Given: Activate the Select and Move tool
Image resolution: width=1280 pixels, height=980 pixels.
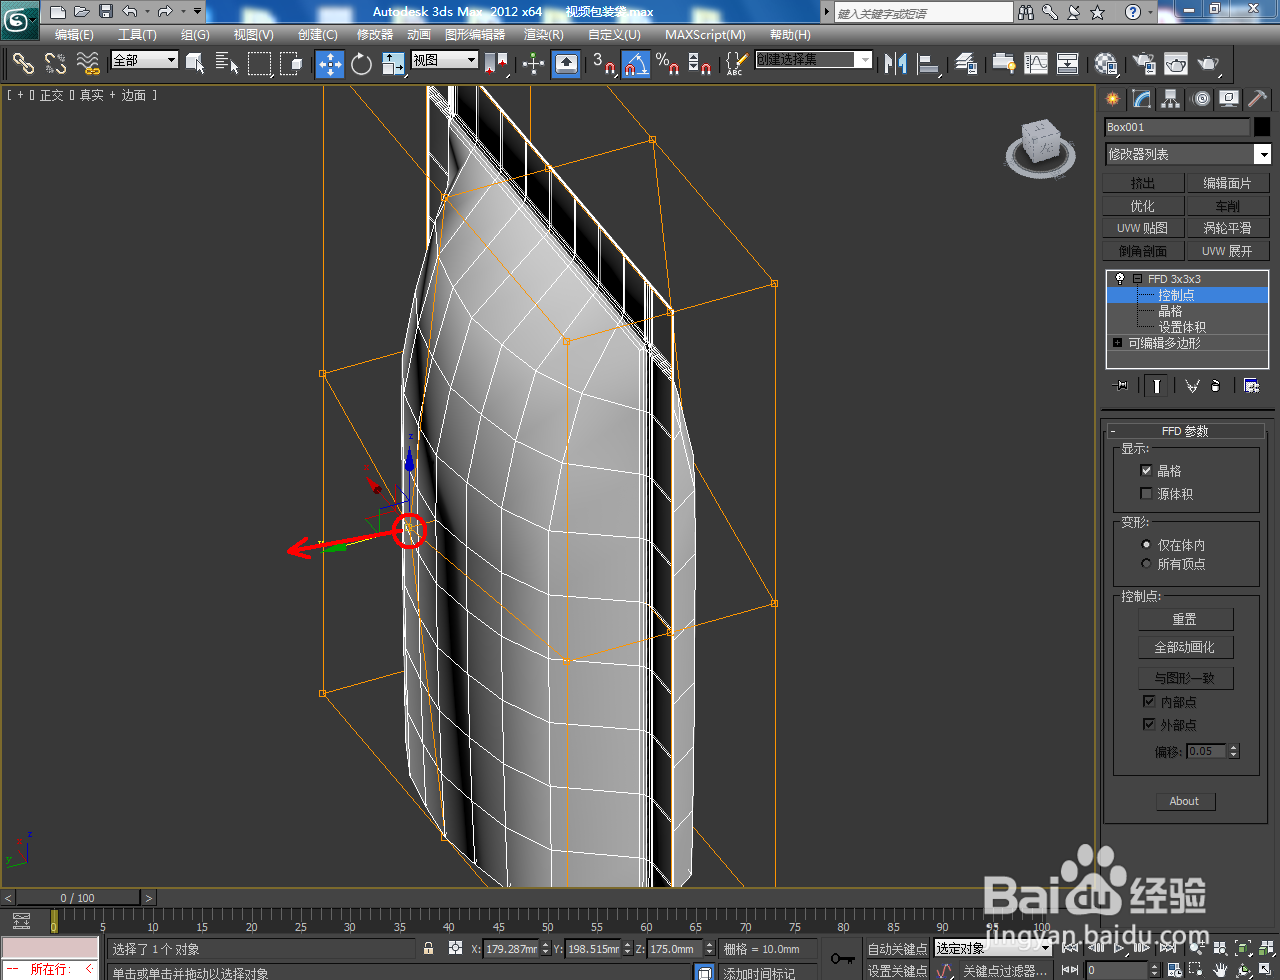Looking at the screenshot, I should [329, 64].
